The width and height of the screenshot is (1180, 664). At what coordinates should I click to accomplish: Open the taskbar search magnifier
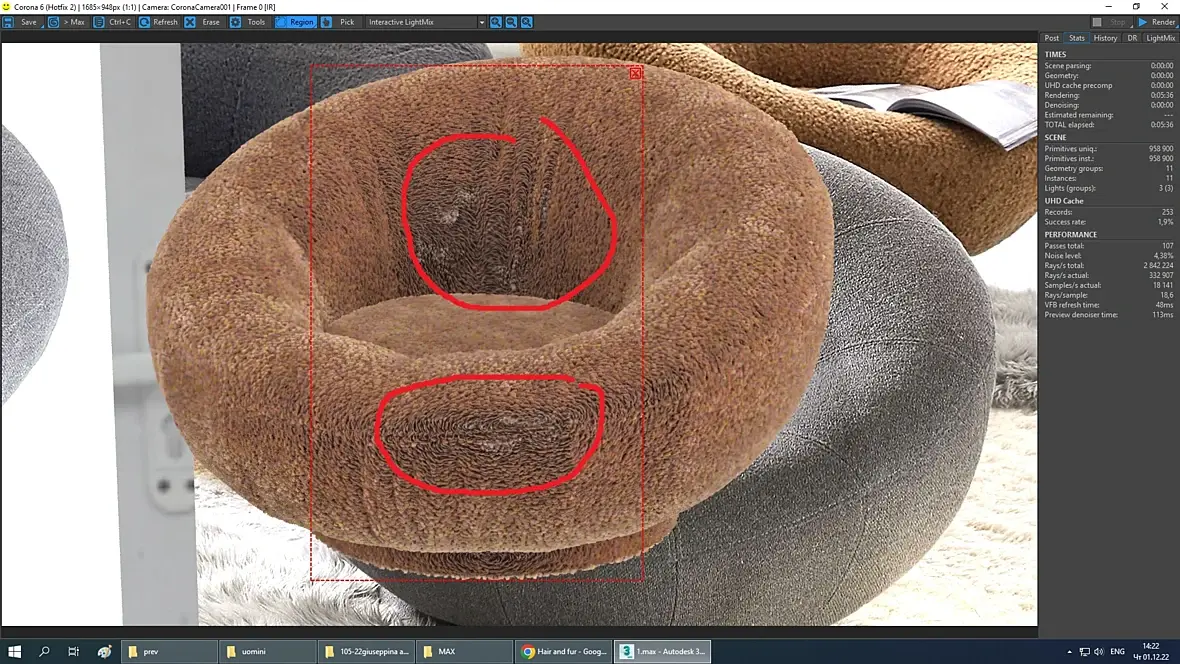(x=44, y=651)
